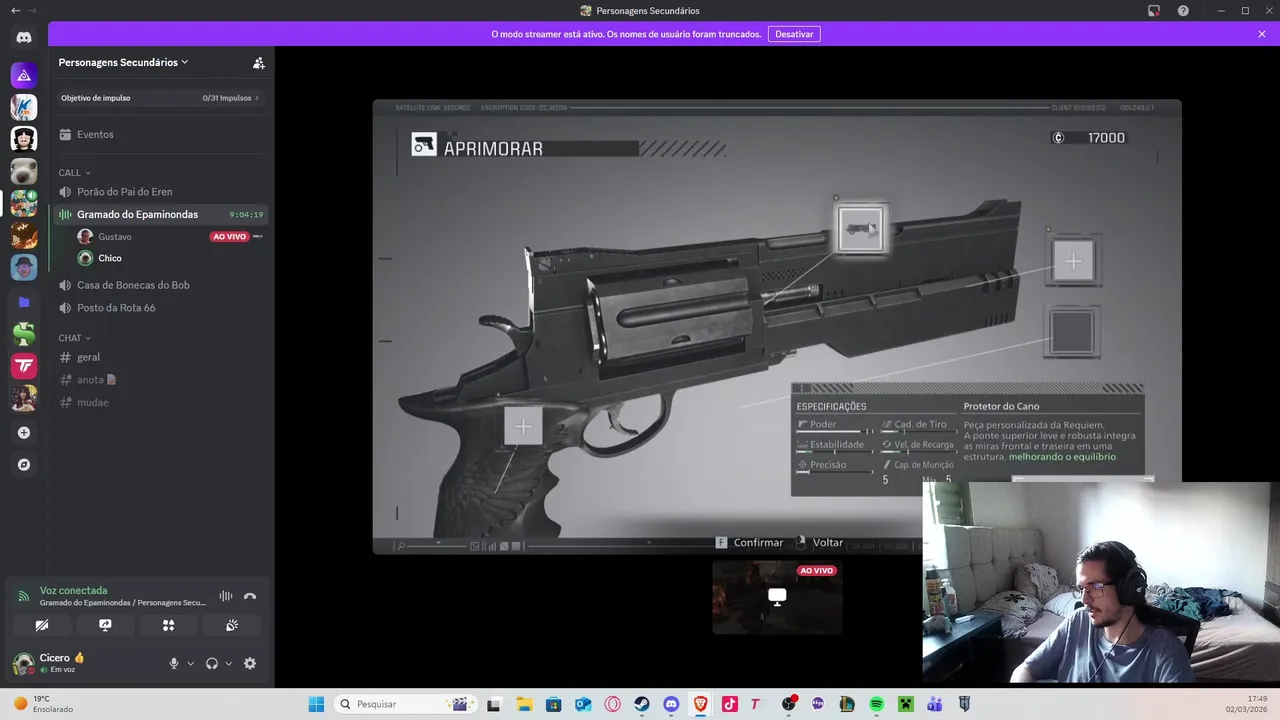Open the red T server icon
Screen dimensions: 1280x720
click(x=24, y=366)
